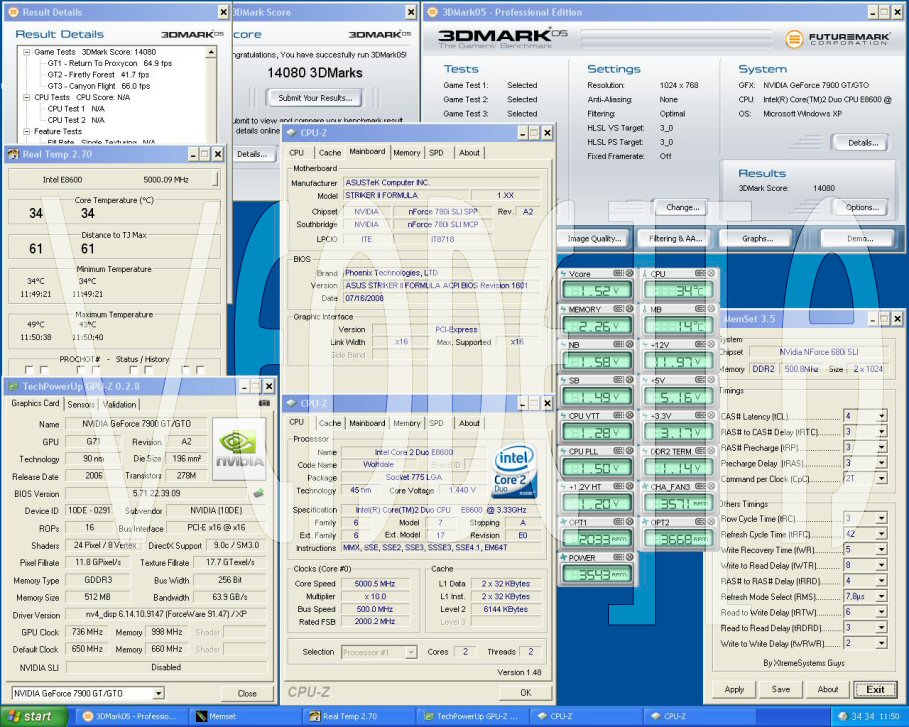Click the fan icon on POWER sensor panel
This screenshot has height=727, width=909.
click(563, 557)
